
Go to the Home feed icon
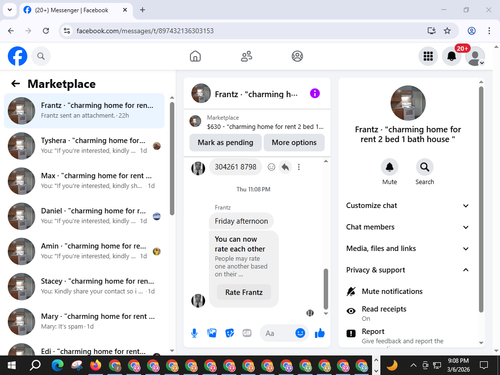pos(195,56)
